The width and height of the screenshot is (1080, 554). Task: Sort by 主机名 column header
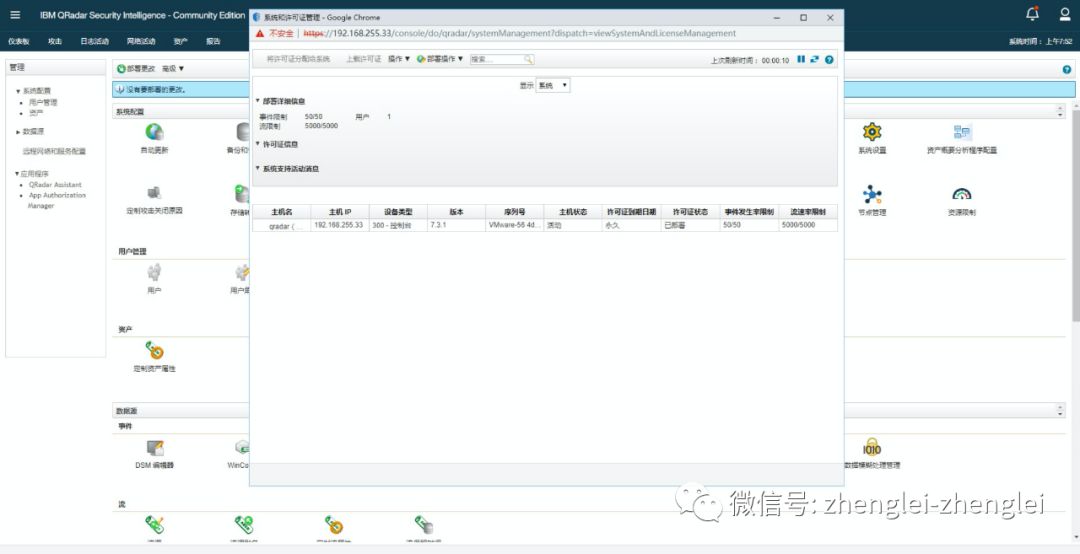[x=282, y=212]
